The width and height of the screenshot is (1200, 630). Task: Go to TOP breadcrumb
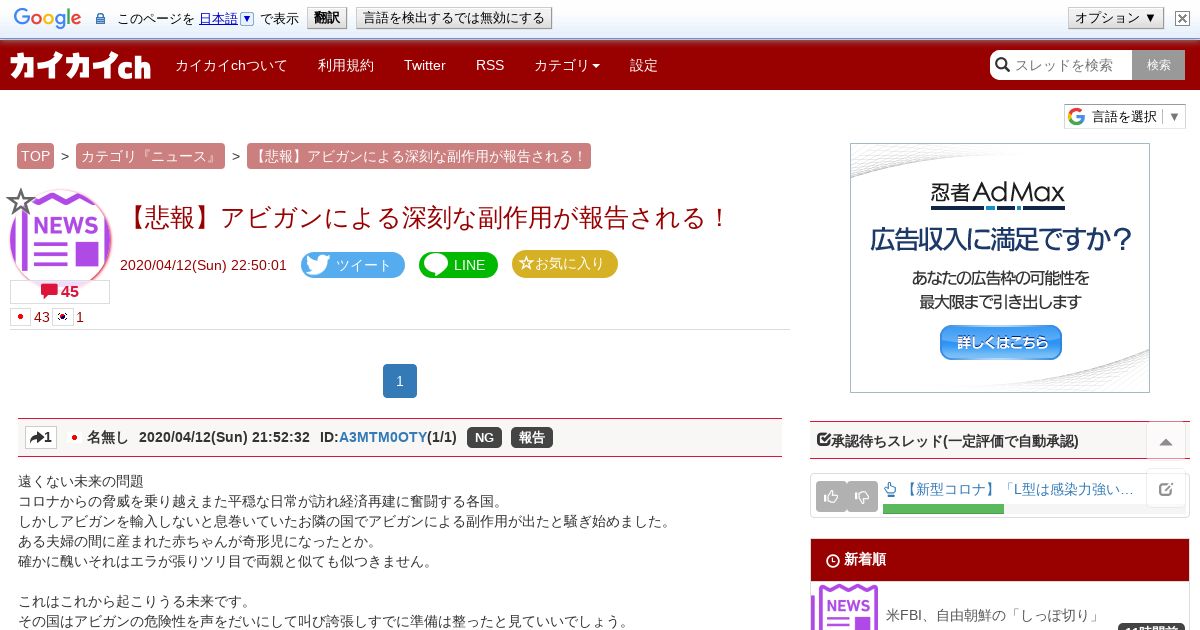35,156
